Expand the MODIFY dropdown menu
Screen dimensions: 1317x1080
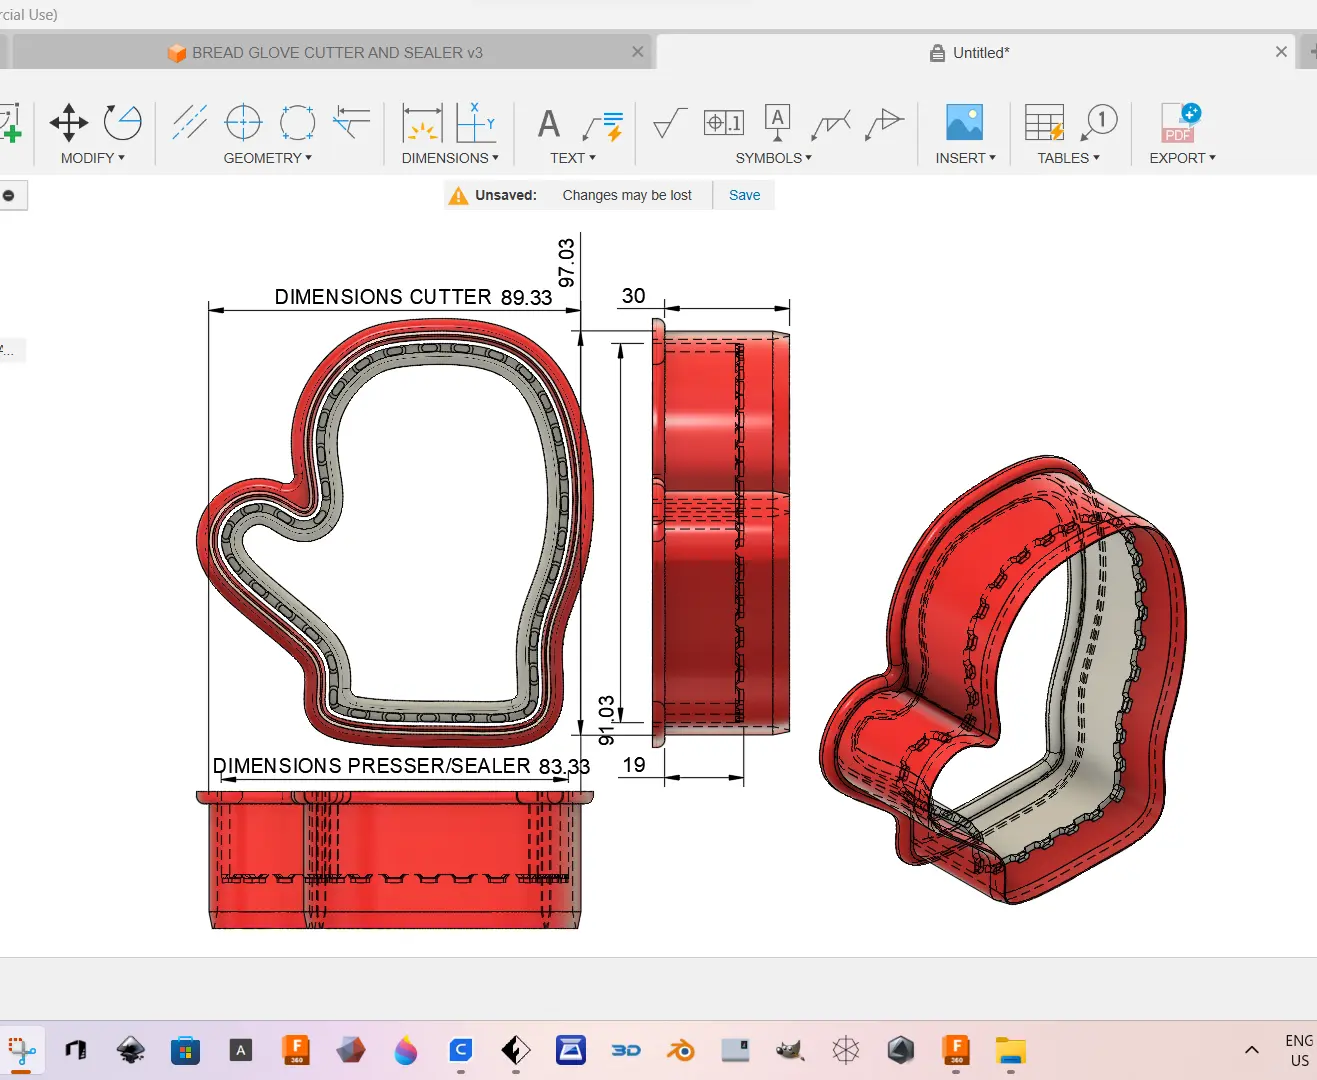93,158
